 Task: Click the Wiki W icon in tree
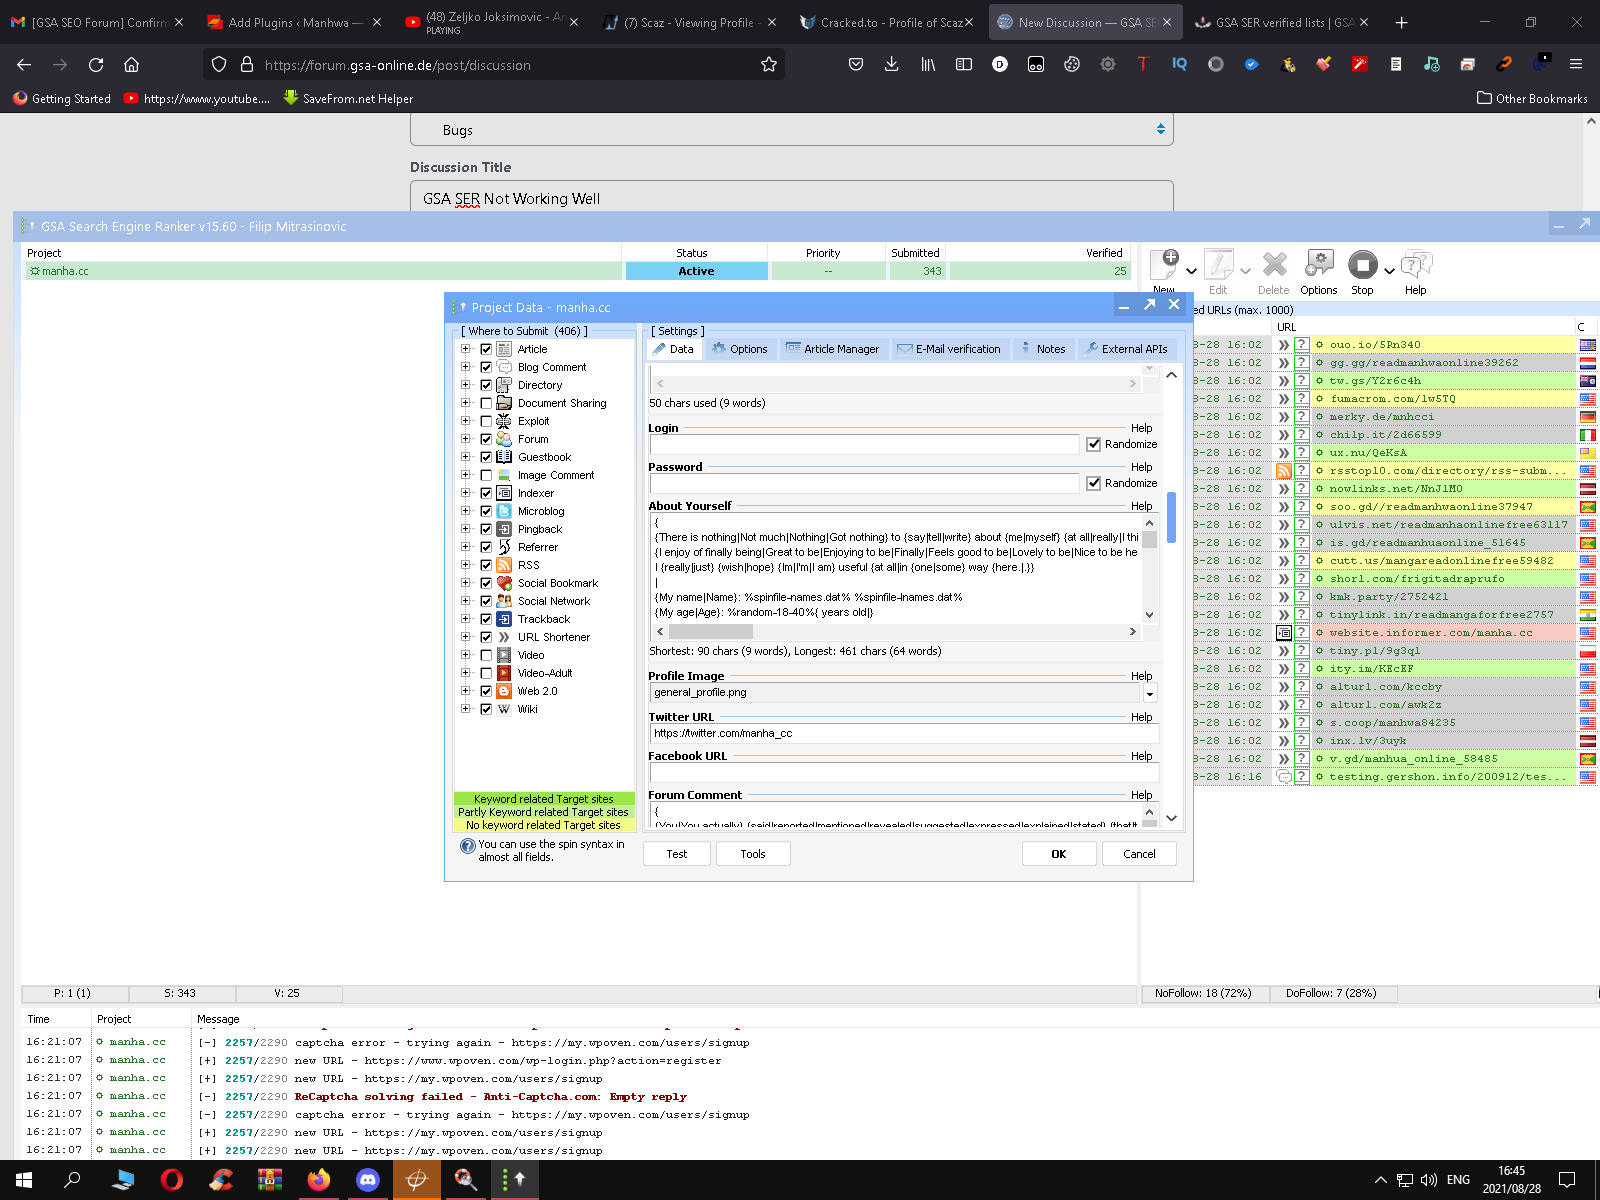(x=504, y=709)
